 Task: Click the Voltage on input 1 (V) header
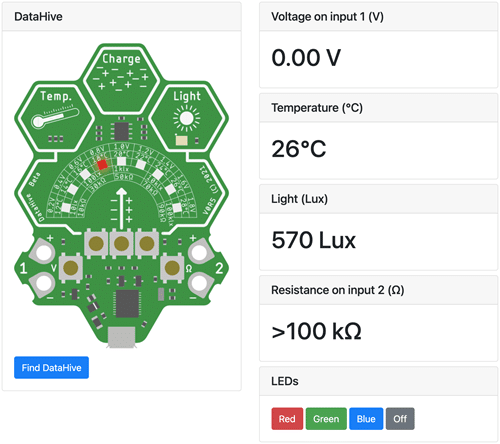[379, 17]
